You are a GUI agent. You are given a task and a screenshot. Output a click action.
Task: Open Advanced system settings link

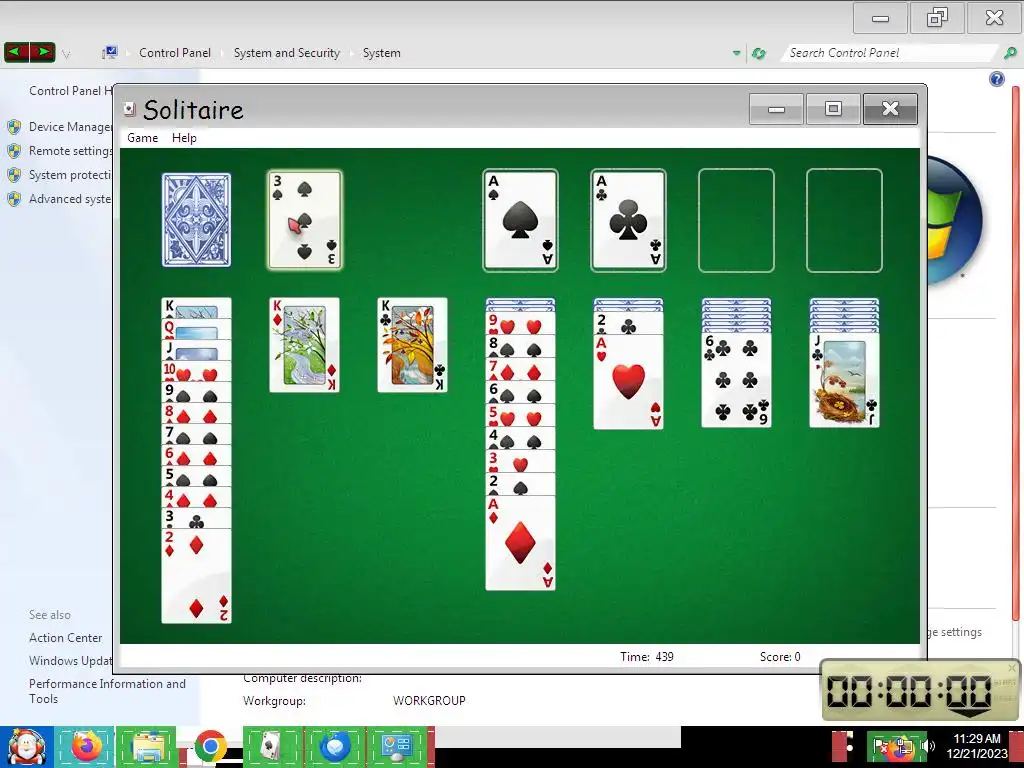[70, 199]
